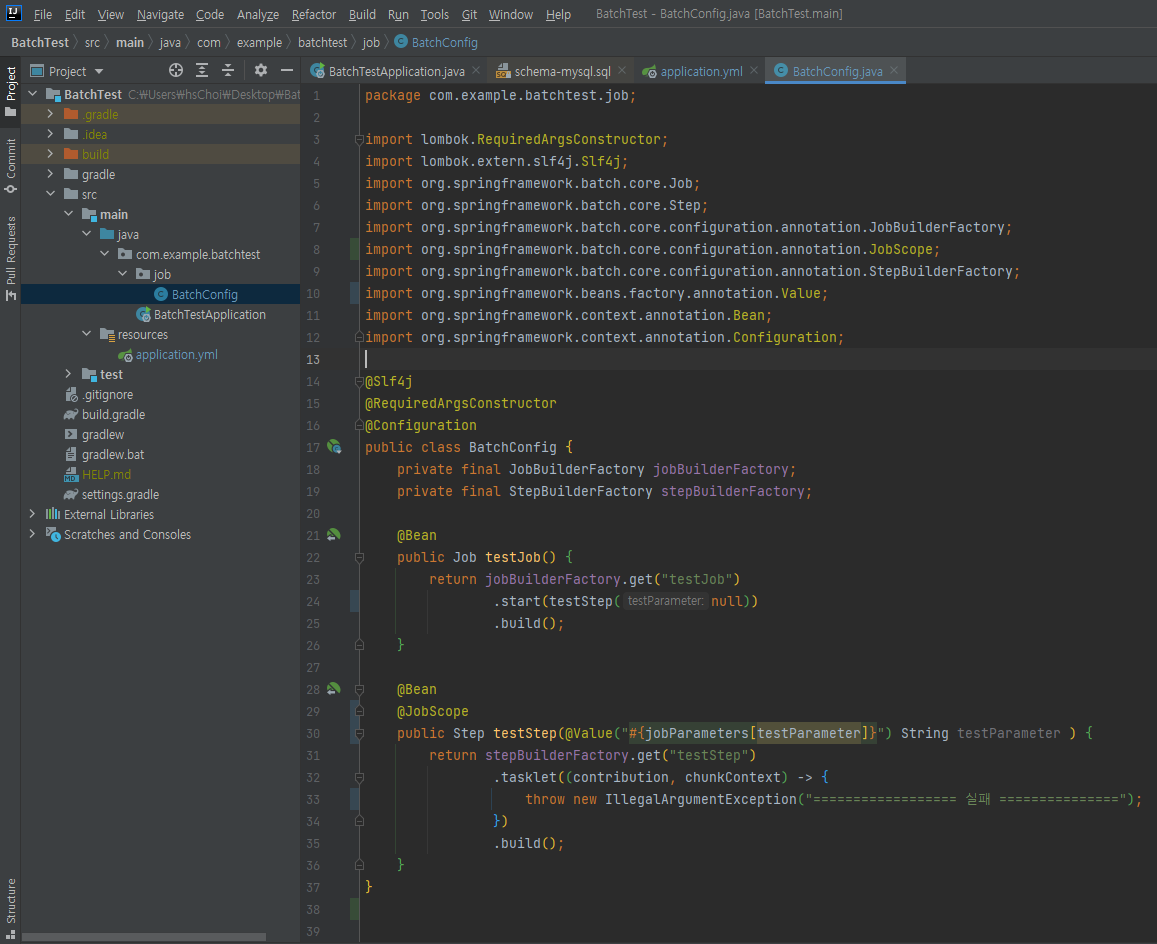
Task: Click the BatchConfig breadcrumb in navigation bar
Action: 443,42
